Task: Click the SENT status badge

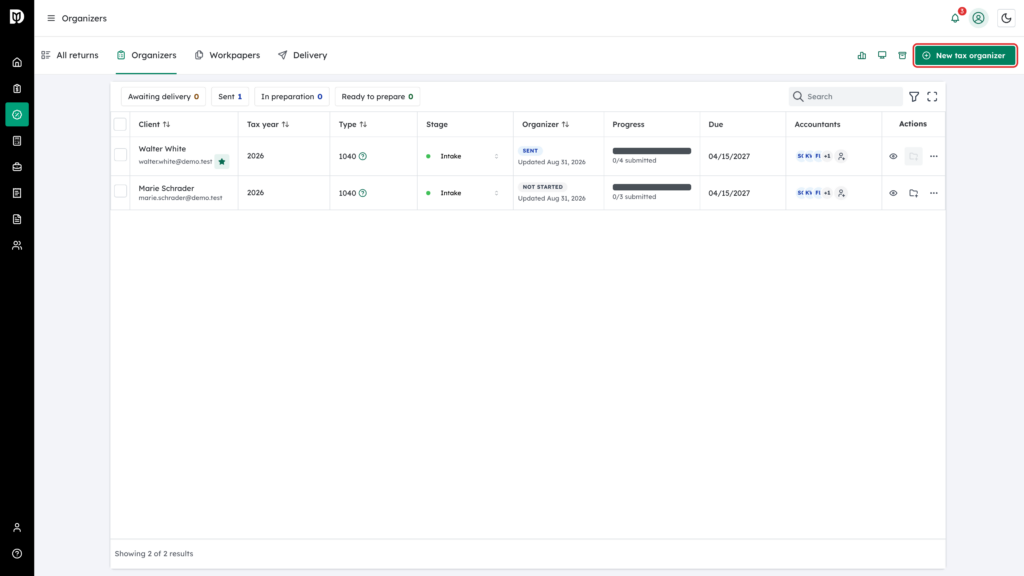Action: (x=530, y=151)
